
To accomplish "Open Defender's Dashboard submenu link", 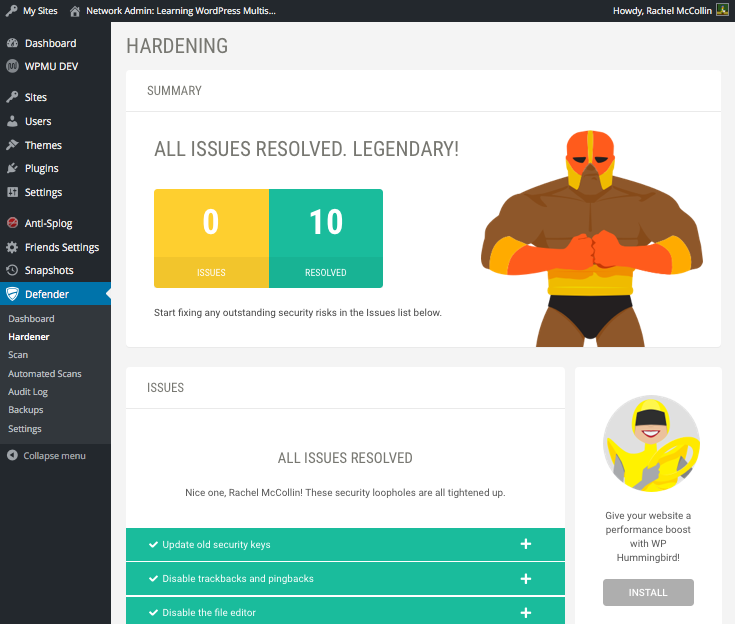I will [x=31, y=318].
